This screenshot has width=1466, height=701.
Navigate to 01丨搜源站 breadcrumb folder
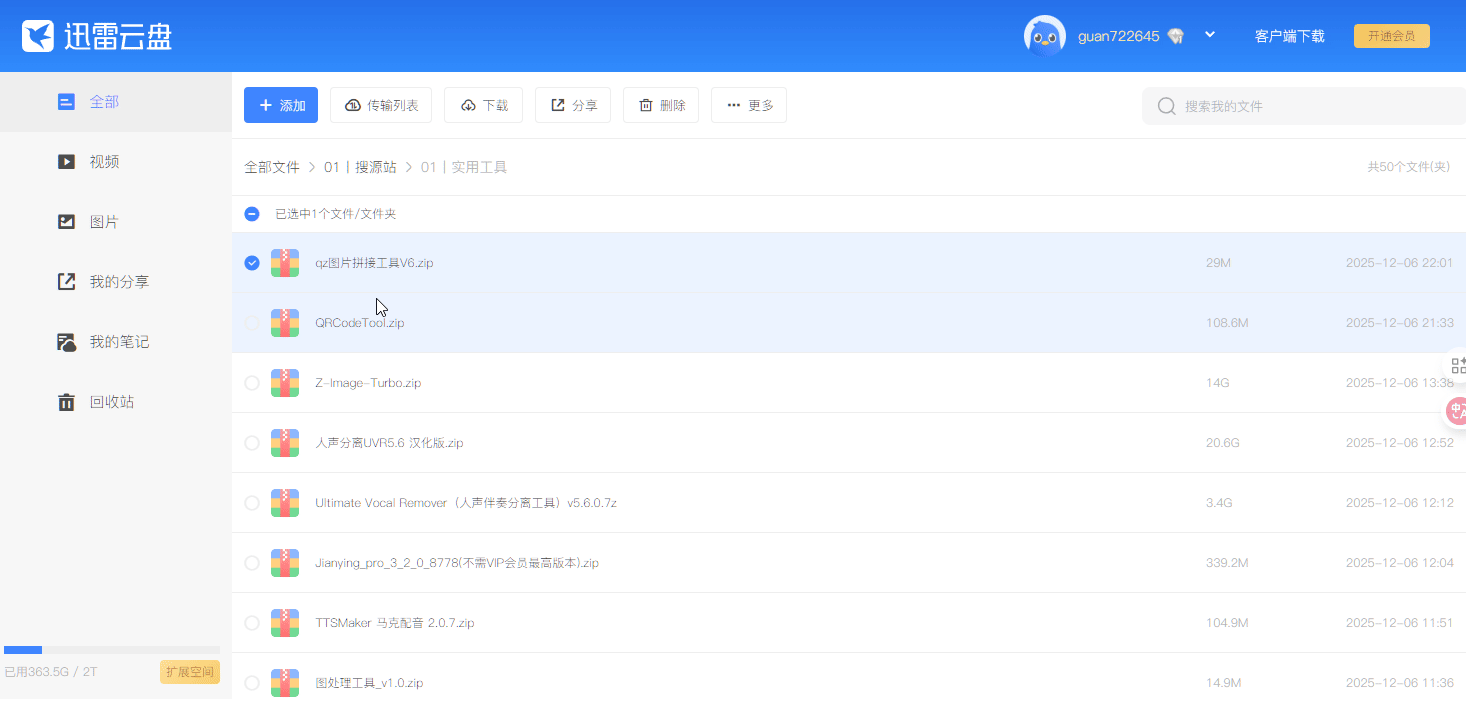(360, 167)
